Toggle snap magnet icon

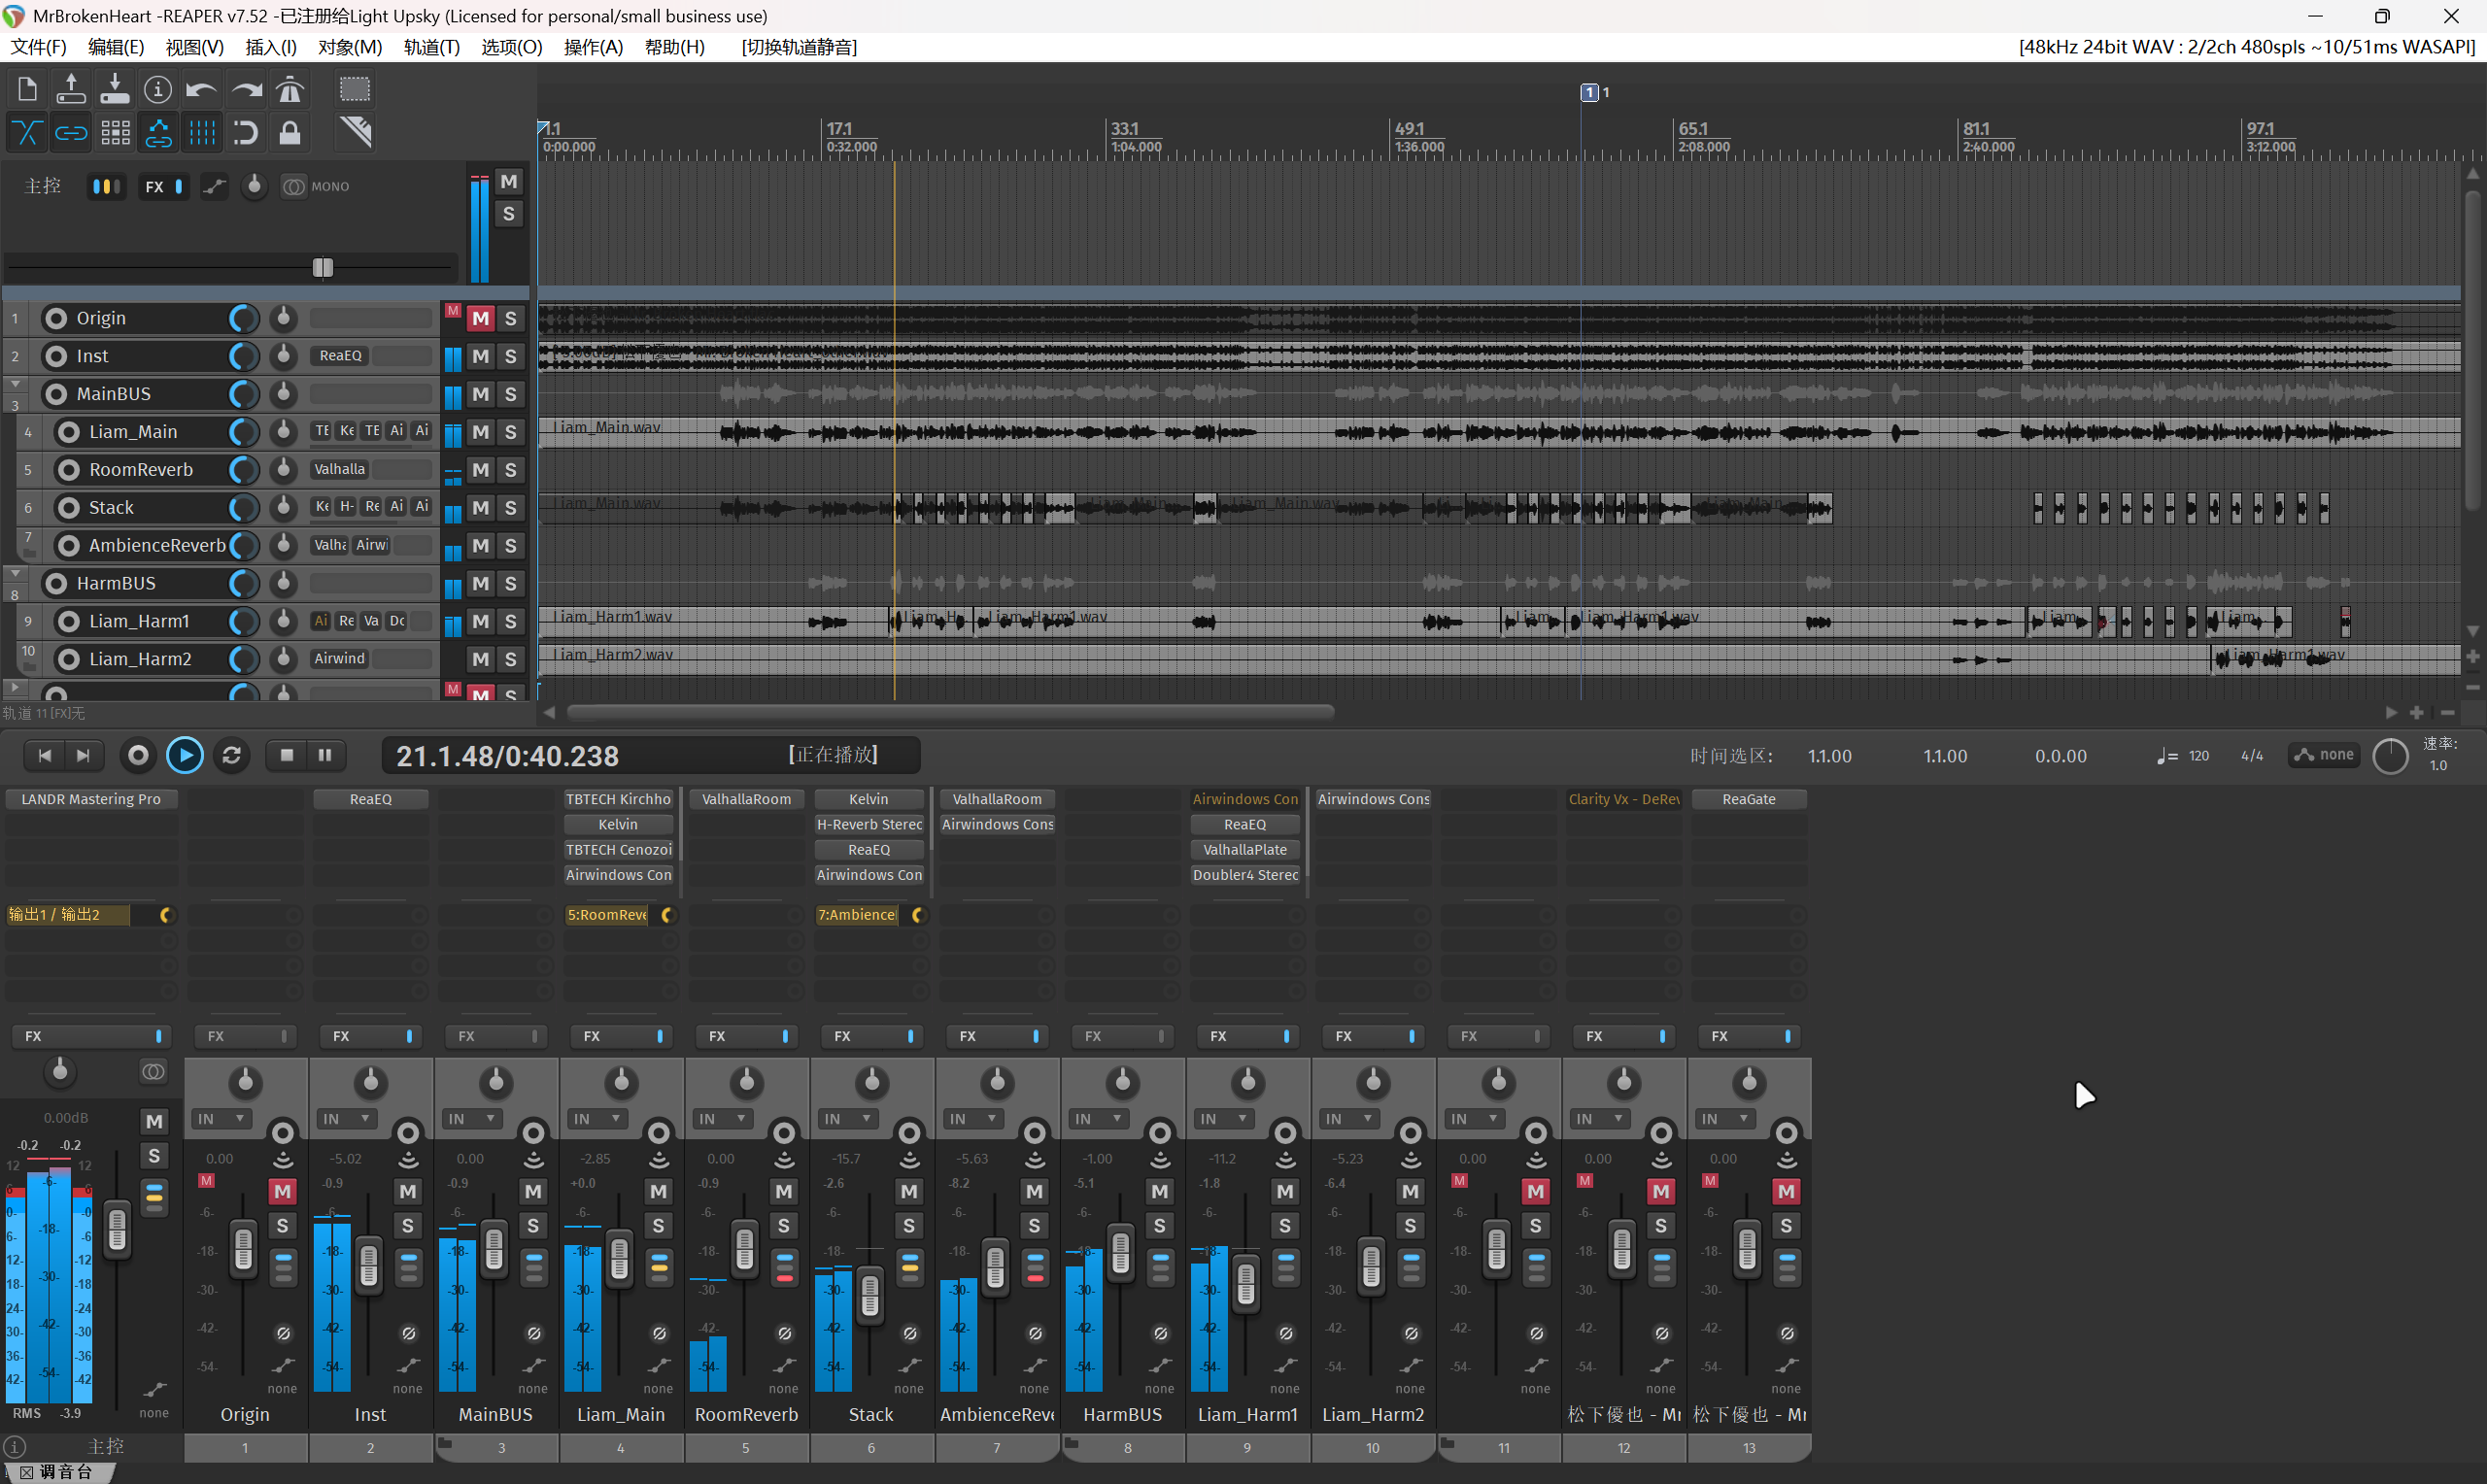click(246, 132)
